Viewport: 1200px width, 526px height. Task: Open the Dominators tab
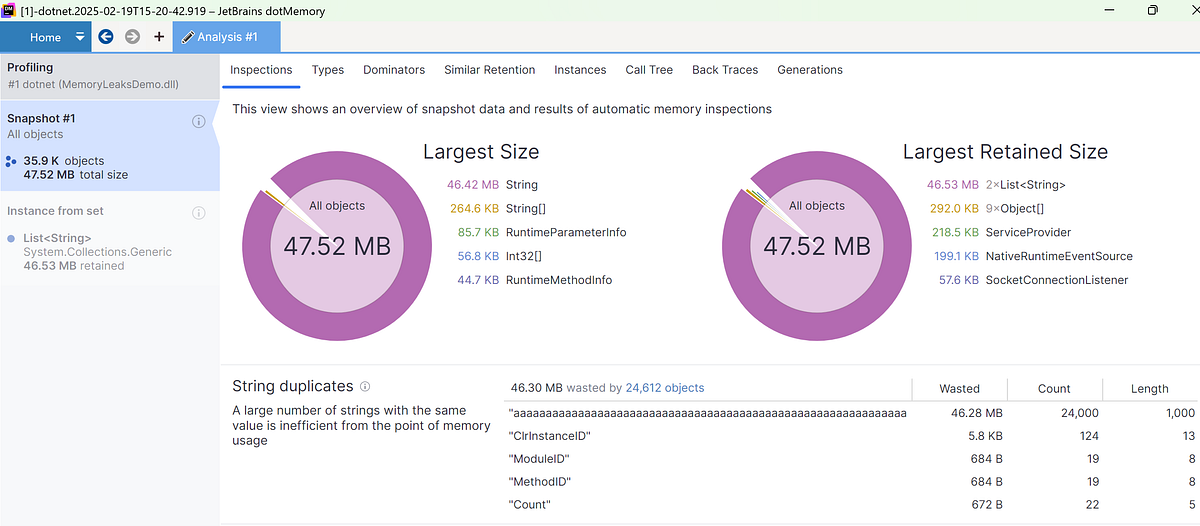coord(394,70)
